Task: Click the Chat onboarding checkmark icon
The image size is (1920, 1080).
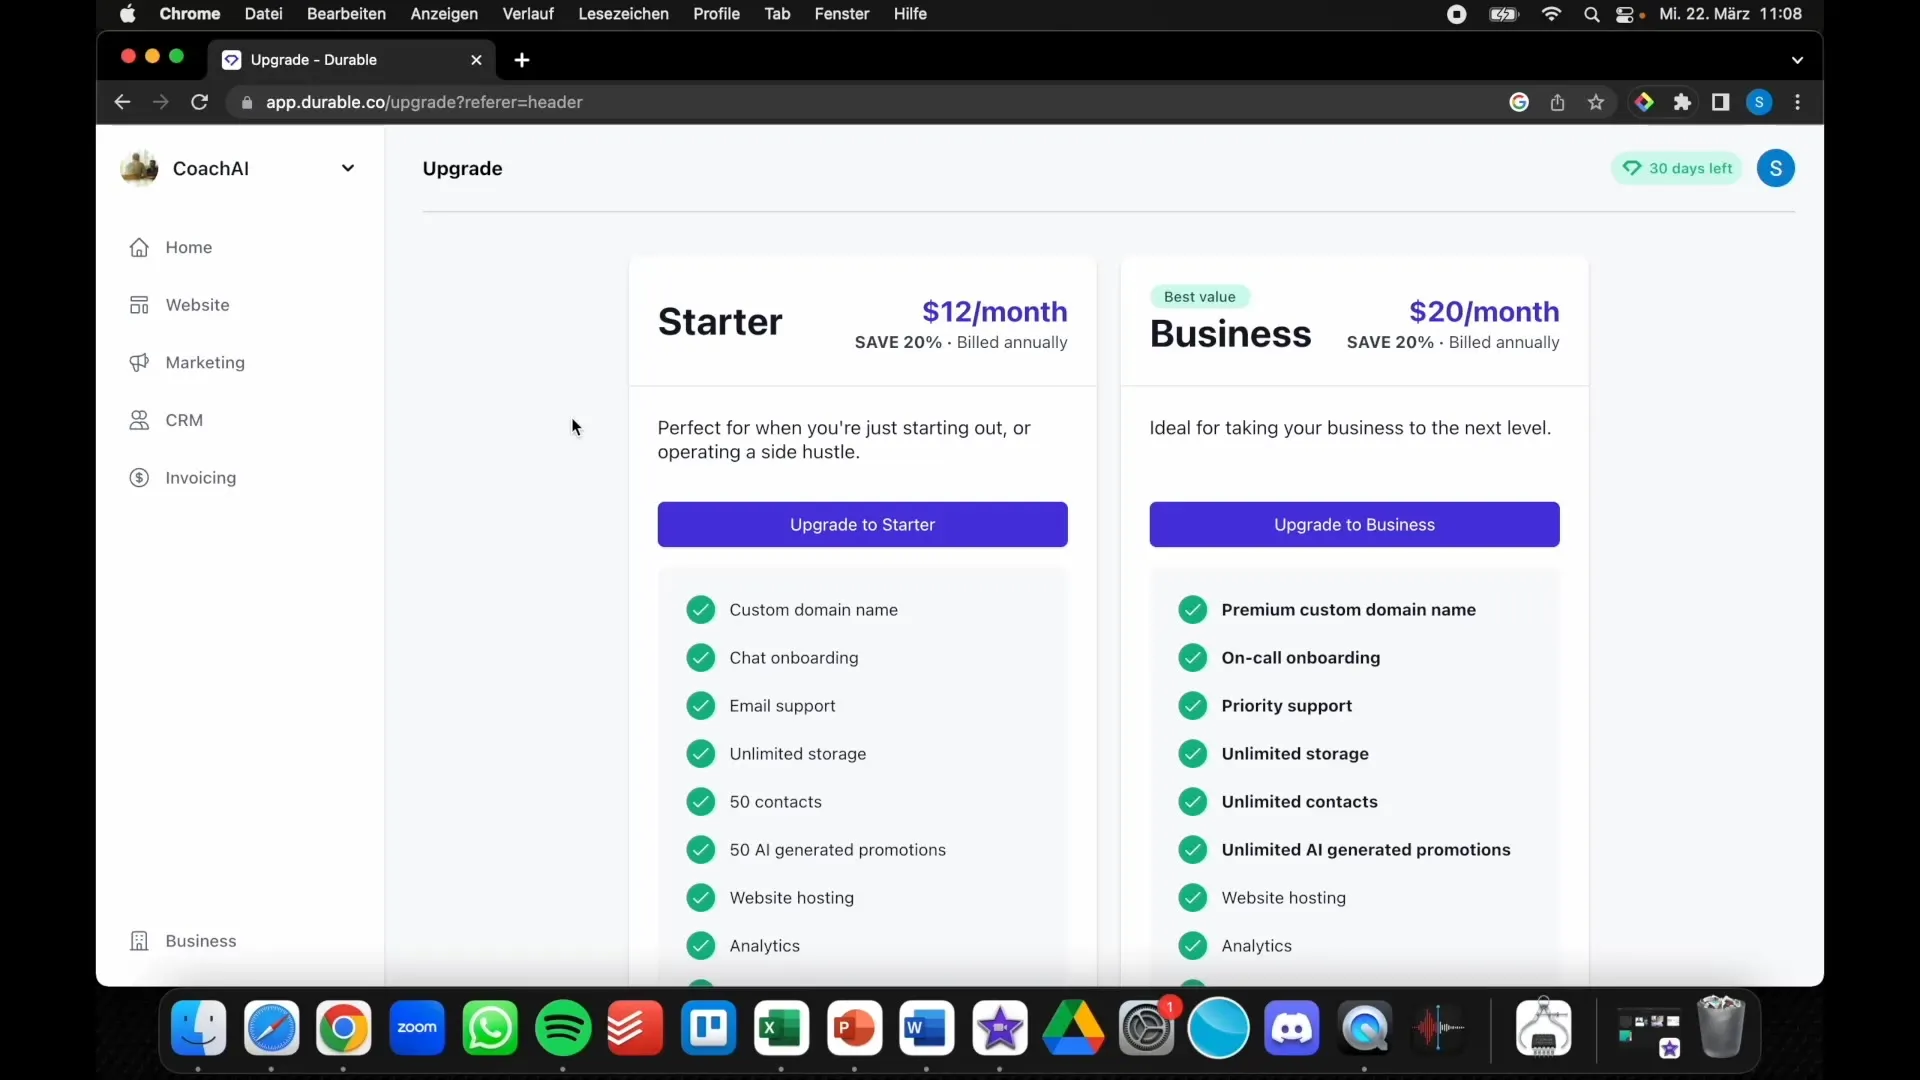Action: (x=700, y=658)
